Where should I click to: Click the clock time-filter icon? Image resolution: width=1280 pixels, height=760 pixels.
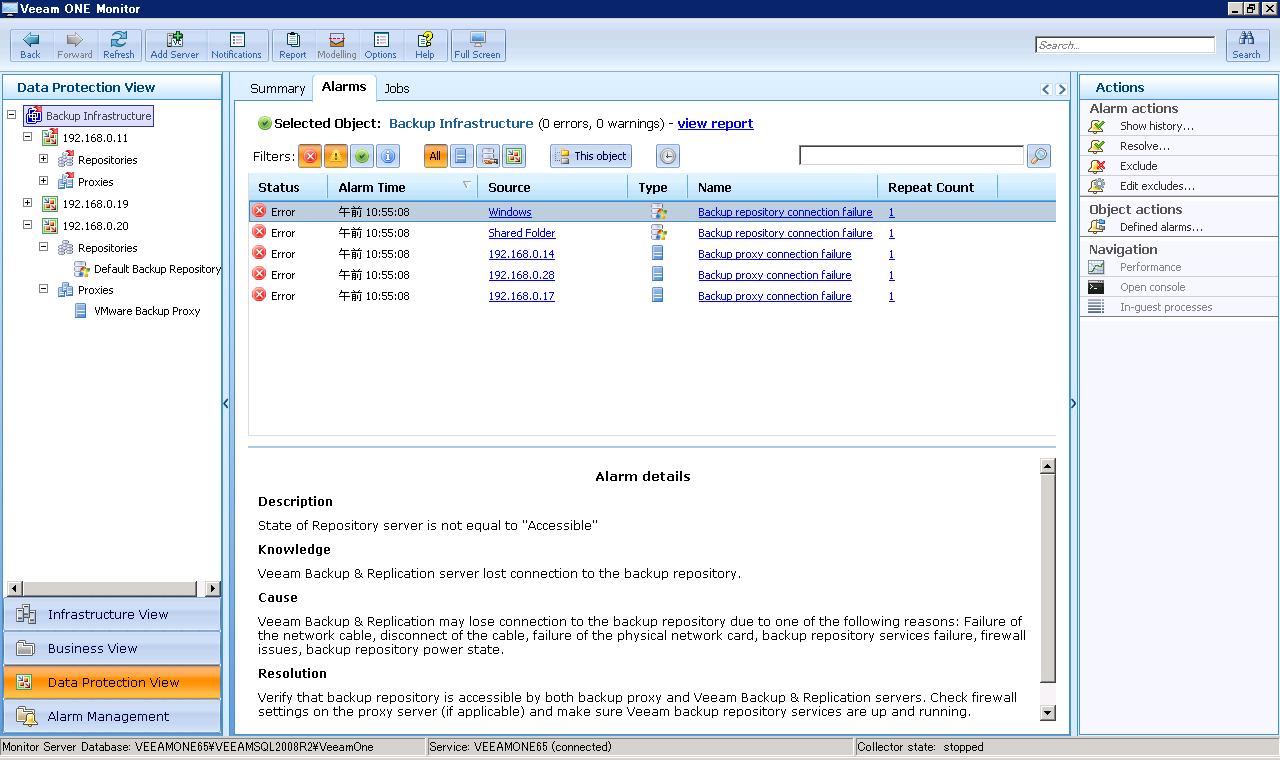(x=668, y=156)
